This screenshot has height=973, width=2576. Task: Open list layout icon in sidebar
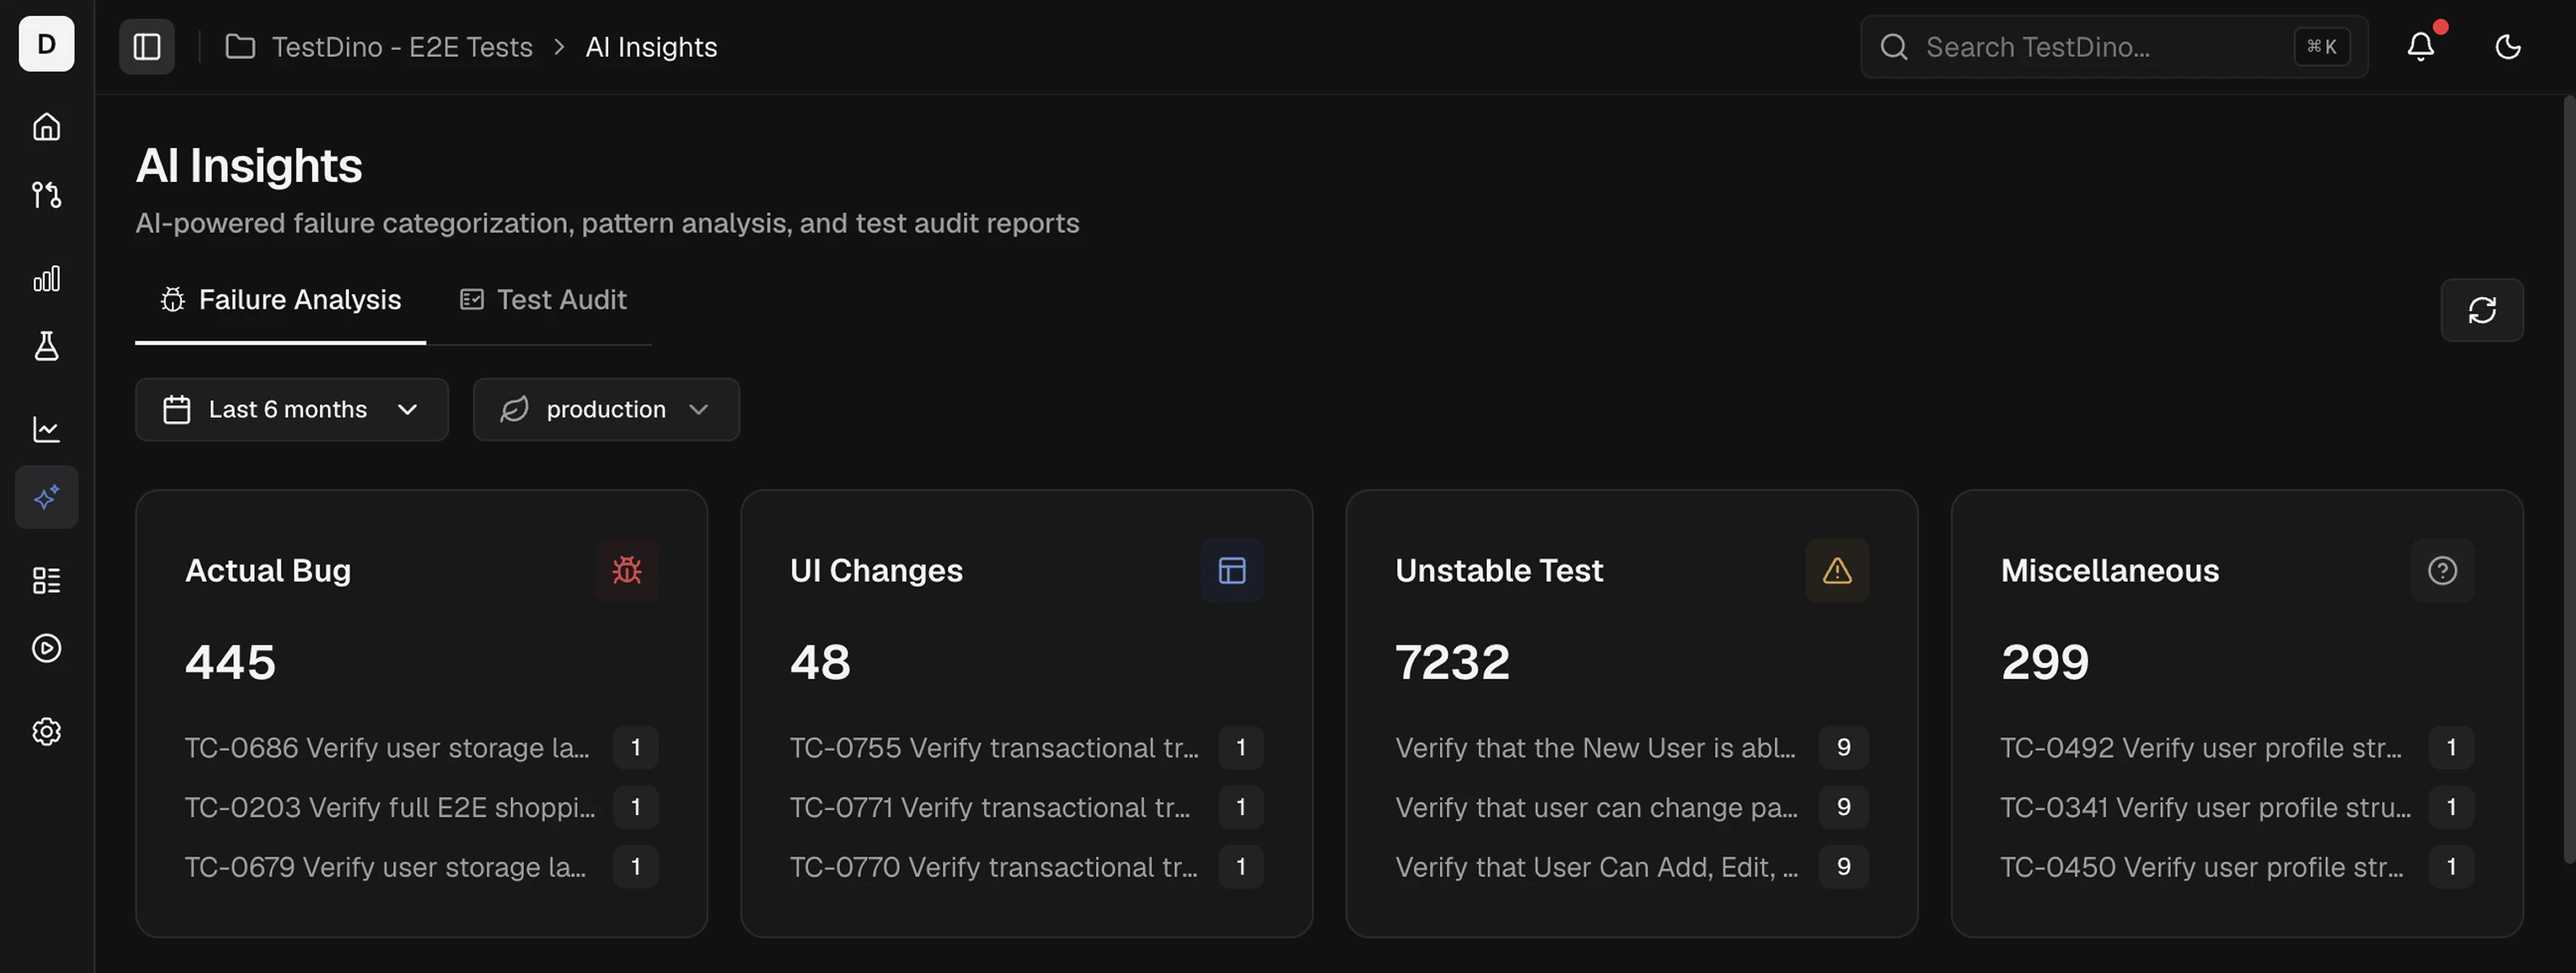46,580
